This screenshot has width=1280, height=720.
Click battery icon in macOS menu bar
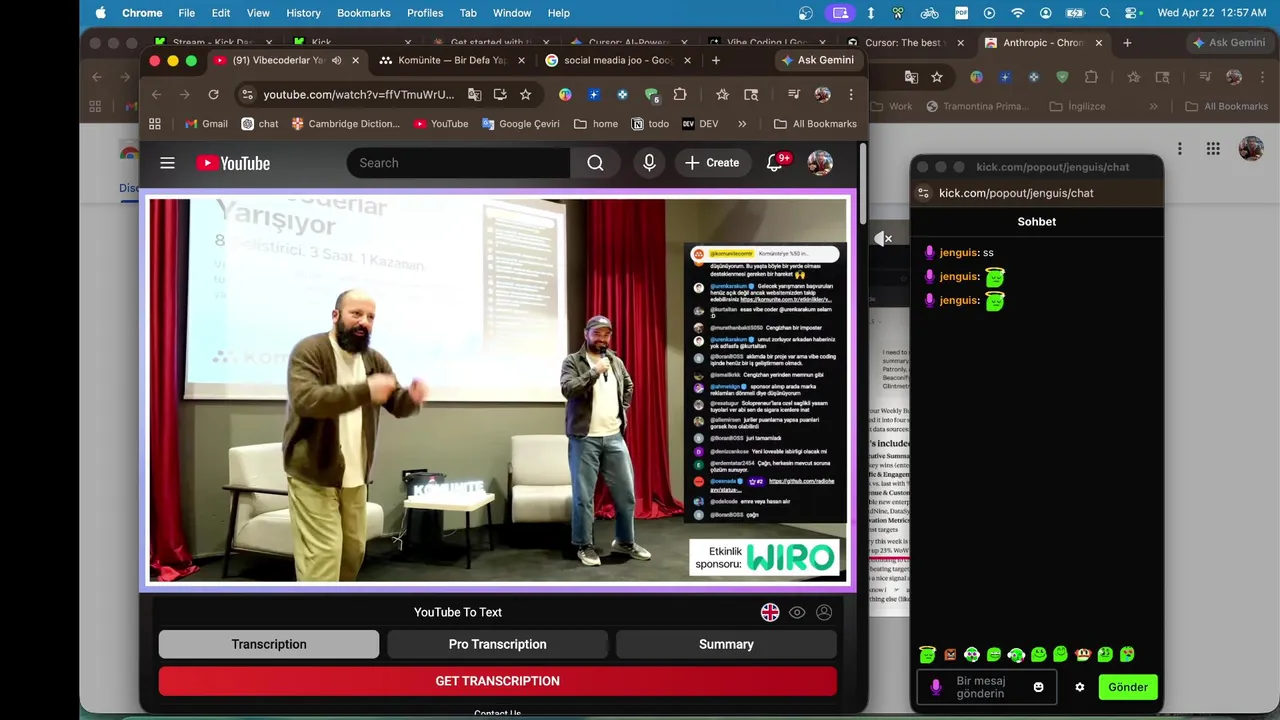click(1075, 13)
